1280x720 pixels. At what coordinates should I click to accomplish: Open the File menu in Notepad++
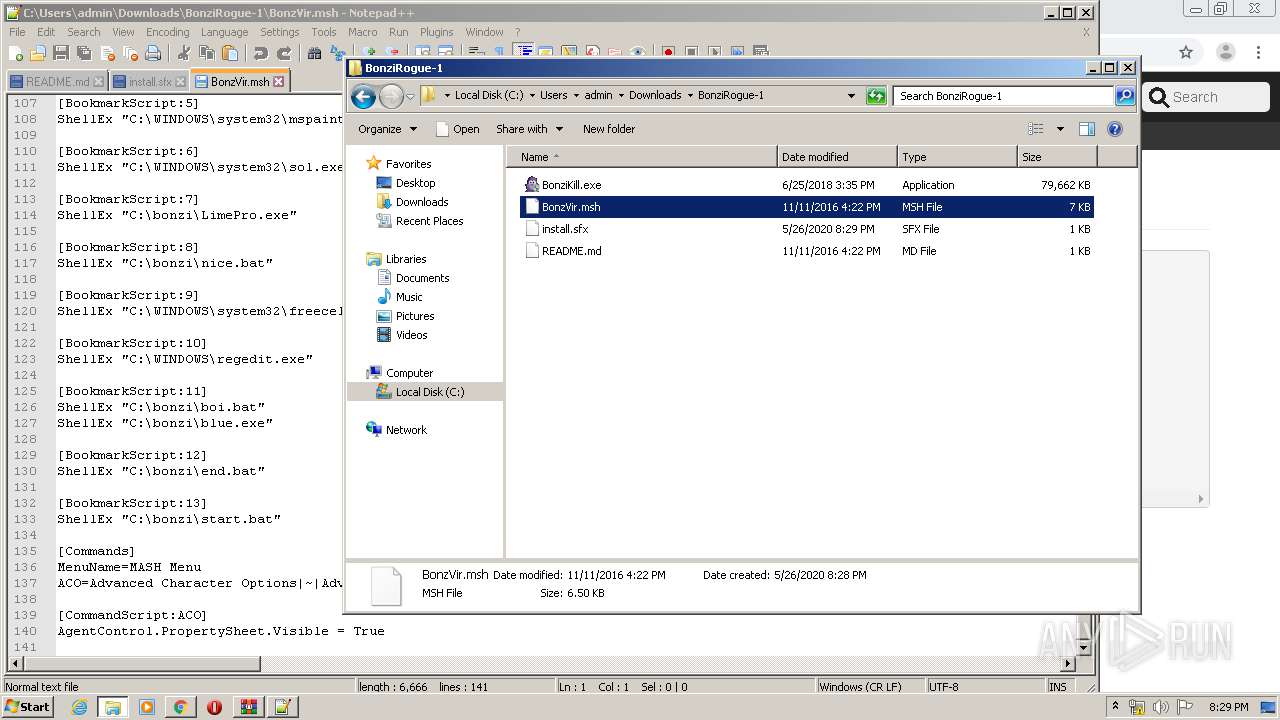click(x=17, y=32)
